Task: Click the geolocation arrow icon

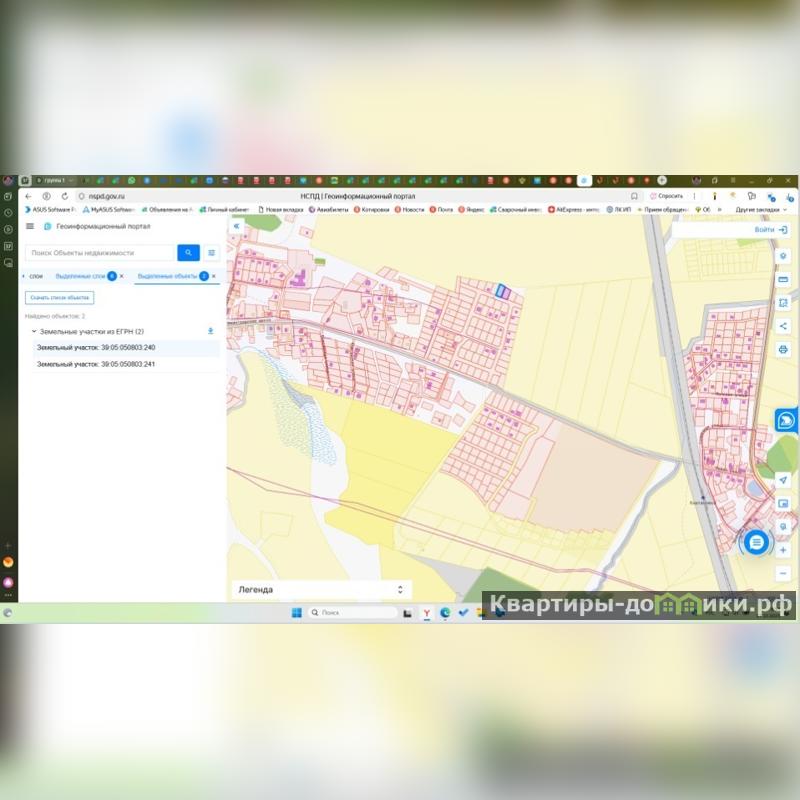Action: (x=783, y=480)
